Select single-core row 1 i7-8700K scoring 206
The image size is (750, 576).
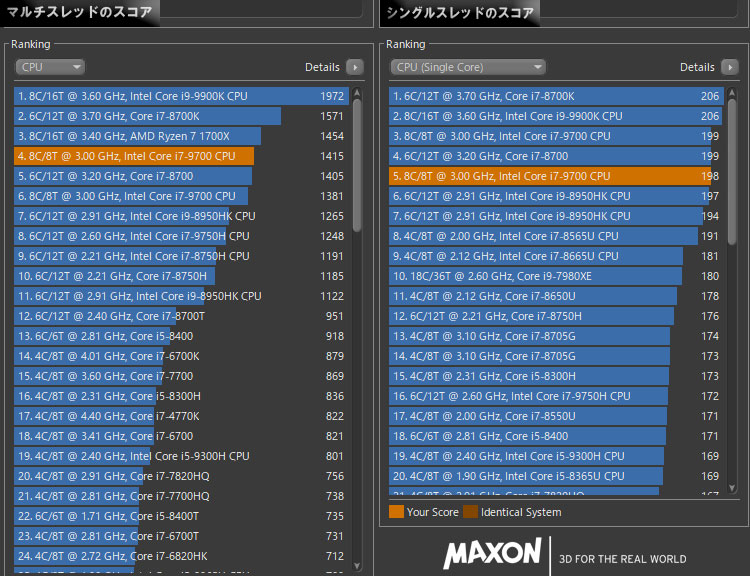click(556, 96)
